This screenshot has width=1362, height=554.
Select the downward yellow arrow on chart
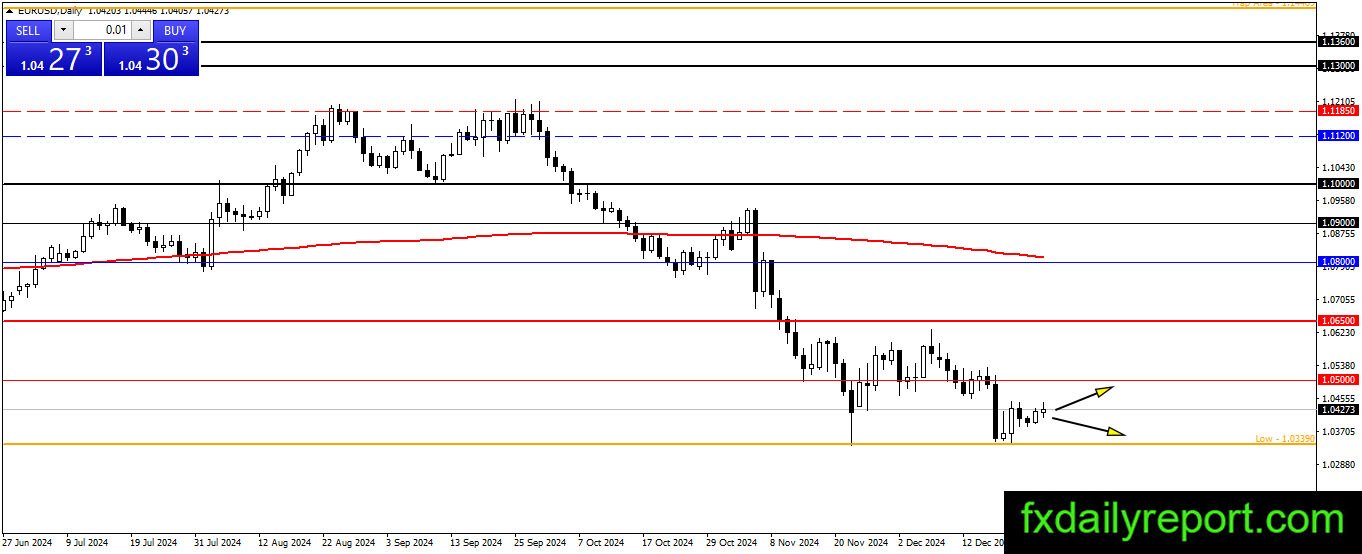pos(1089,426)
